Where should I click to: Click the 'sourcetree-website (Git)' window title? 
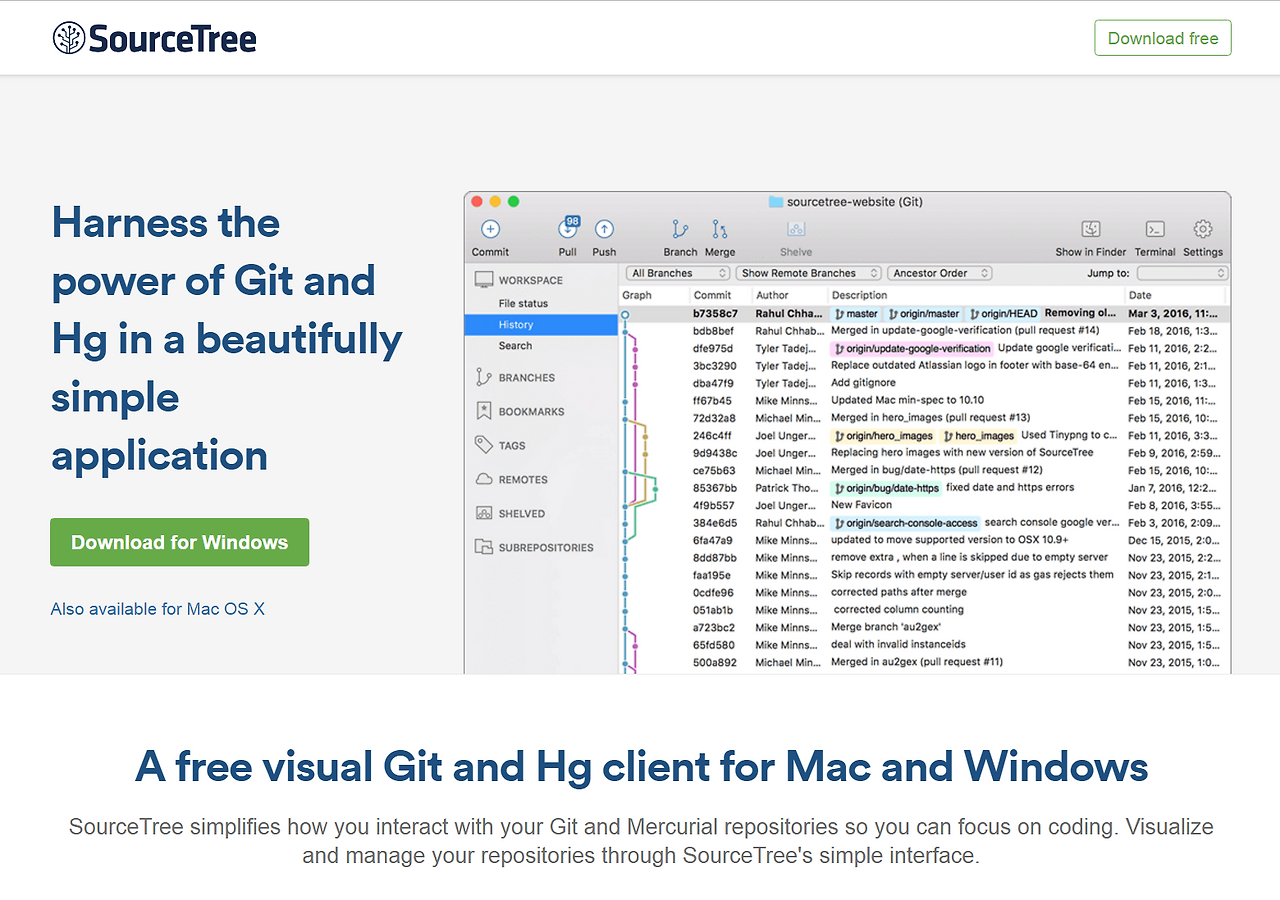coord(855,202)
